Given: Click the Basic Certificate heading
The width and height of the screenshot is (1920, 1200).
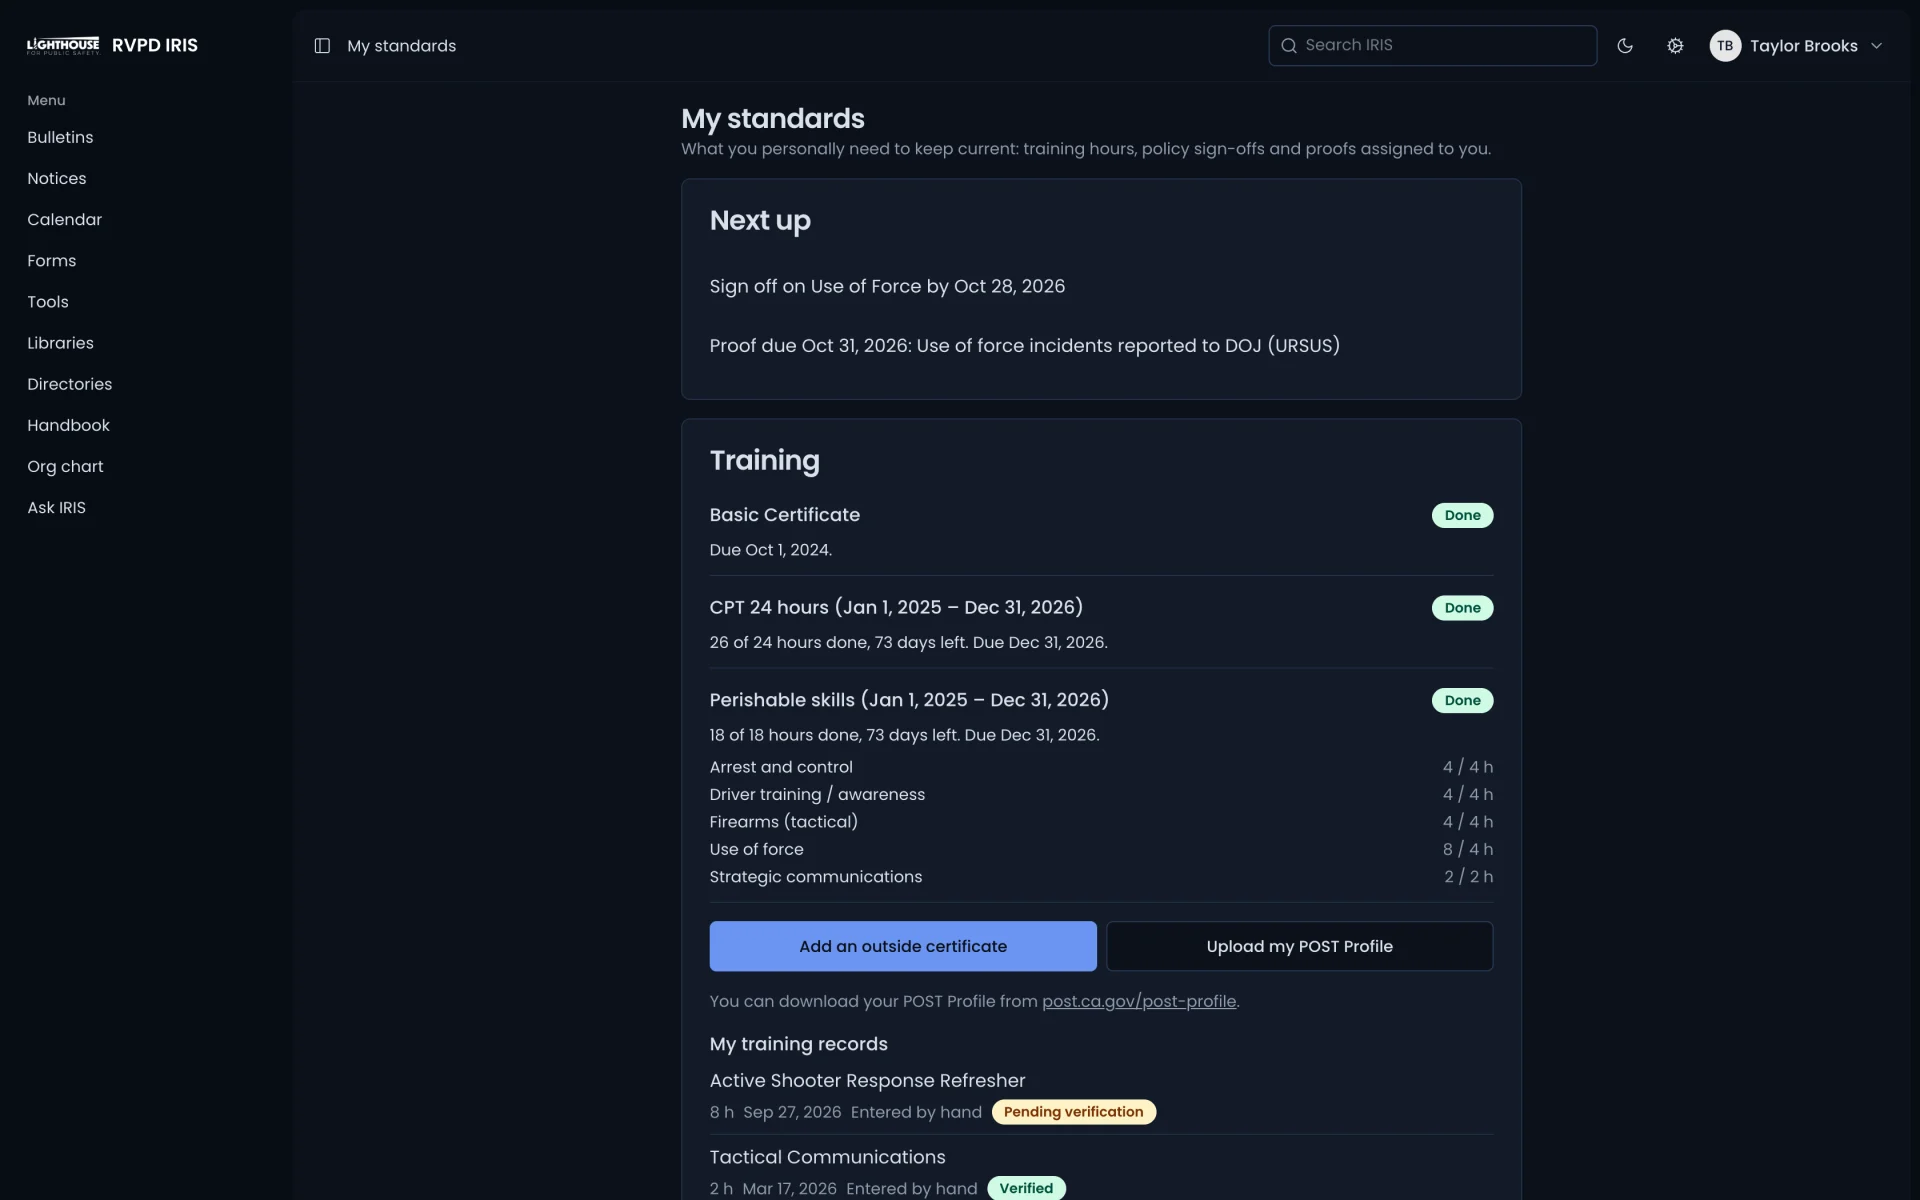Looking at the screenshot, I should (x=785, y=515).
